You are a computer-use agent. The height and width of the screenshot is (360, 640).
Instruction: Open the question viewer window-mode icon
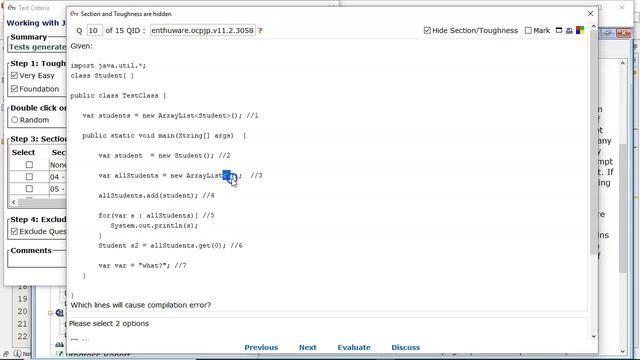559,30
